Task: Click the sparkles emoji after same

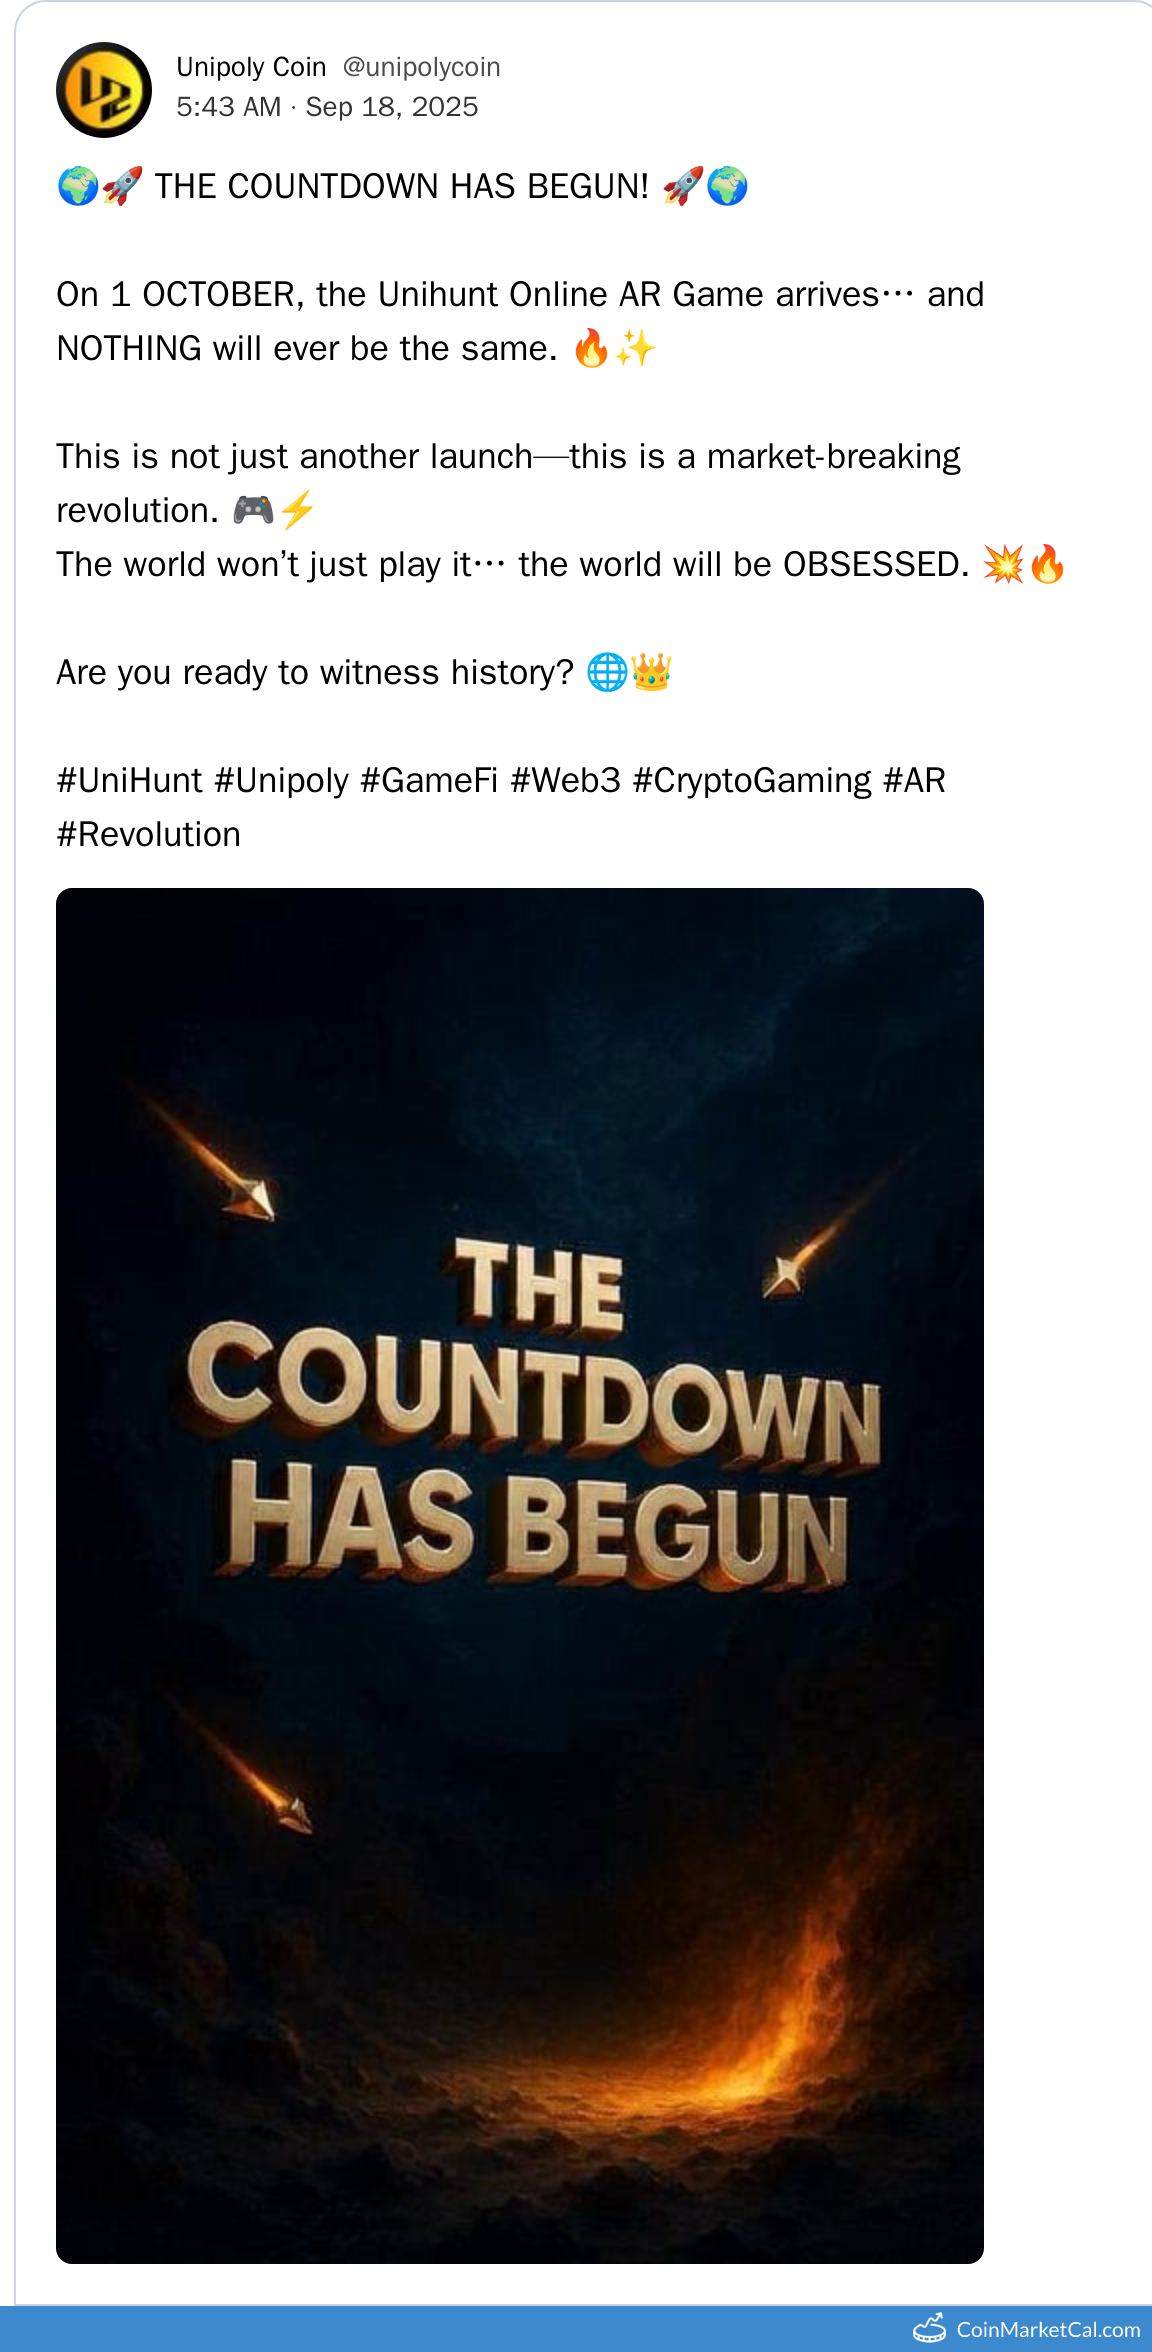Action: coord(635,348)
